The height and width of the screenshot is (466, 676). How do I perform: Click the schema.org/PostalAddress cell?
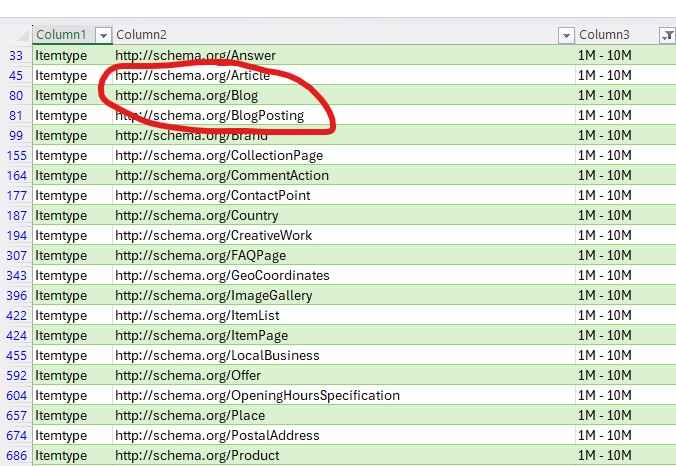coord(344,435)
